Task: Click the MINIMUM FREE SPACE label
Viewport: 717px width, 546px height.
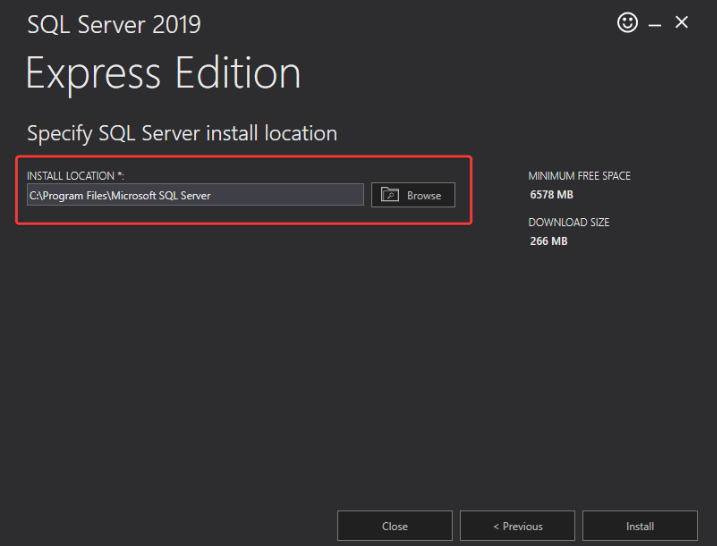Action: point(579,176)
